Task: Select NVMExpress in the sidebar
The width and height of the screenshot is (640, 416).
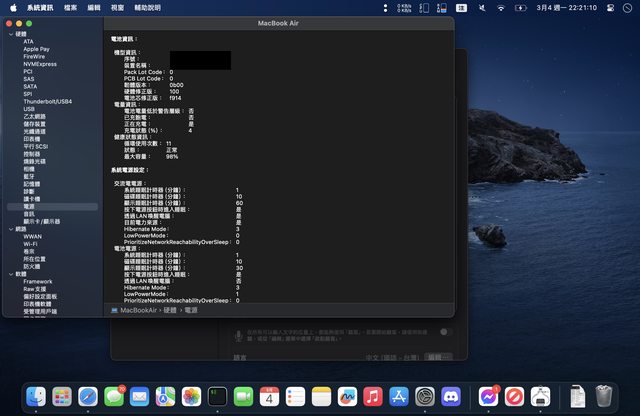Action: point(40,64)
